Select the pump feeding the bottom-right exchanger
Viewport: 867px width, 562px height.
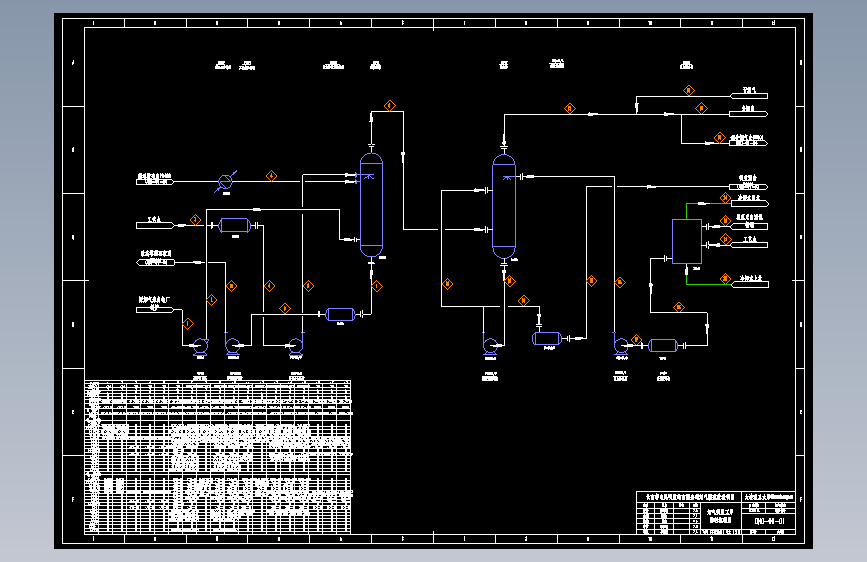click(x=621, y=346)
